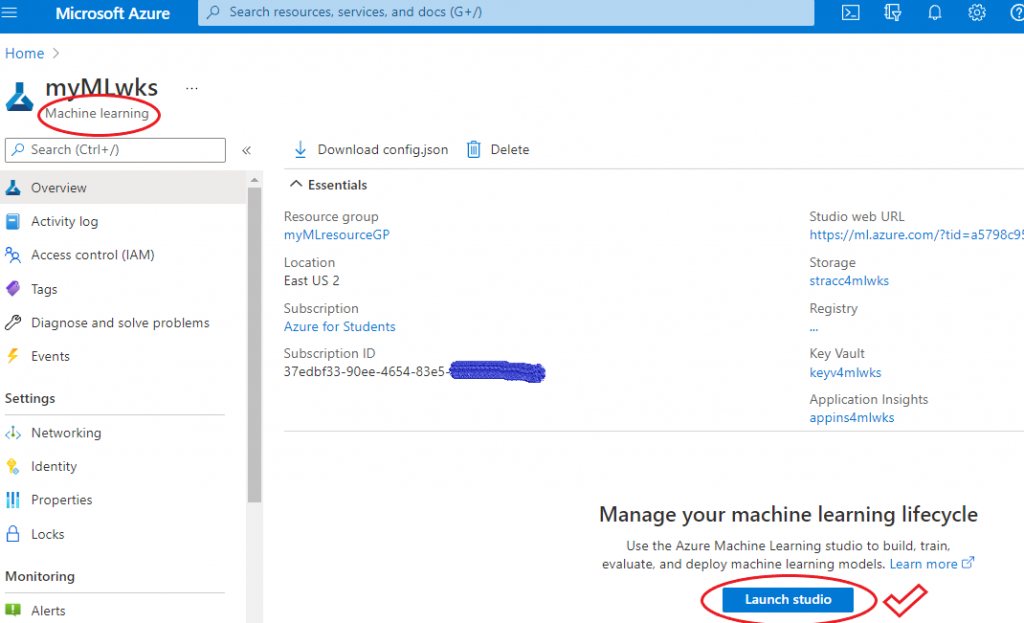Select Overview in the left menu
The height and width of the screenshot is (623, 1024).
tap(123, 187)
